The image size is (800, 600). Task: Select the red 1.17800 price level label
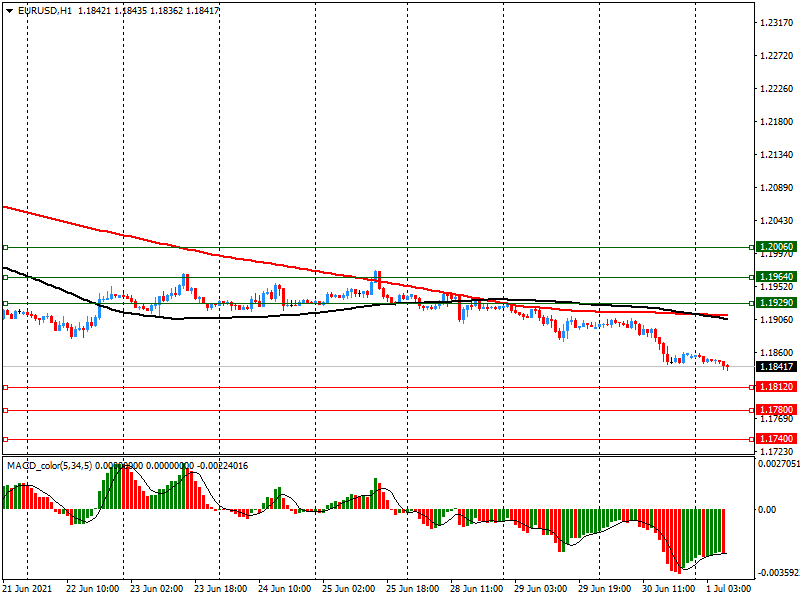coord(776,410)
